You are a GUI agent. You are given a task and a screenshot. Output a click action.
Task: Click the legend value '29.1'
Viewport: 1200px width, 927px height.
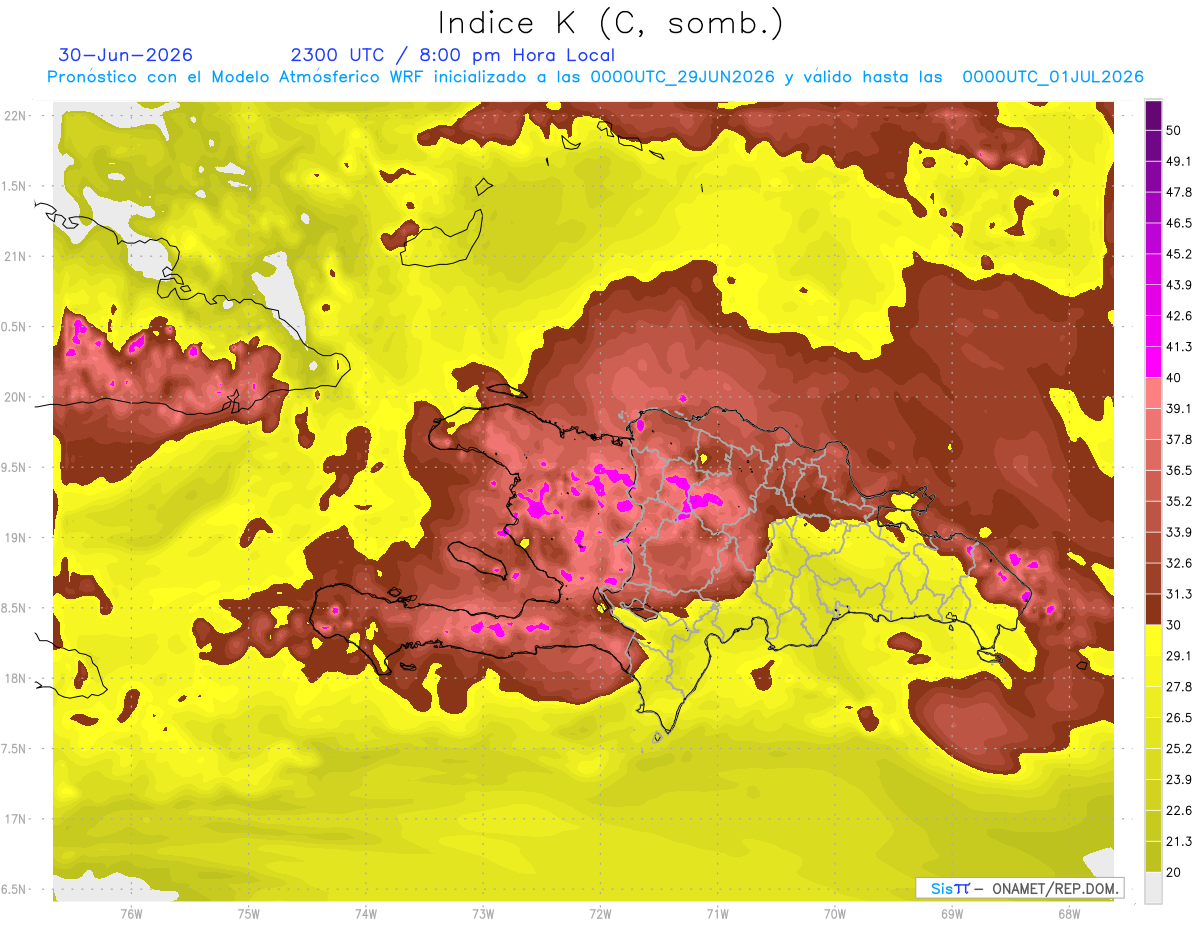tap(1180, 656)
